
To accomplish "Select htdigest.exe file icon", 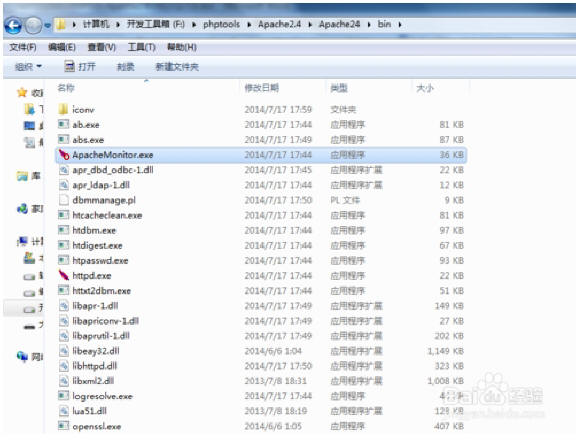I will pyautogui.click(x=63, y=245).
